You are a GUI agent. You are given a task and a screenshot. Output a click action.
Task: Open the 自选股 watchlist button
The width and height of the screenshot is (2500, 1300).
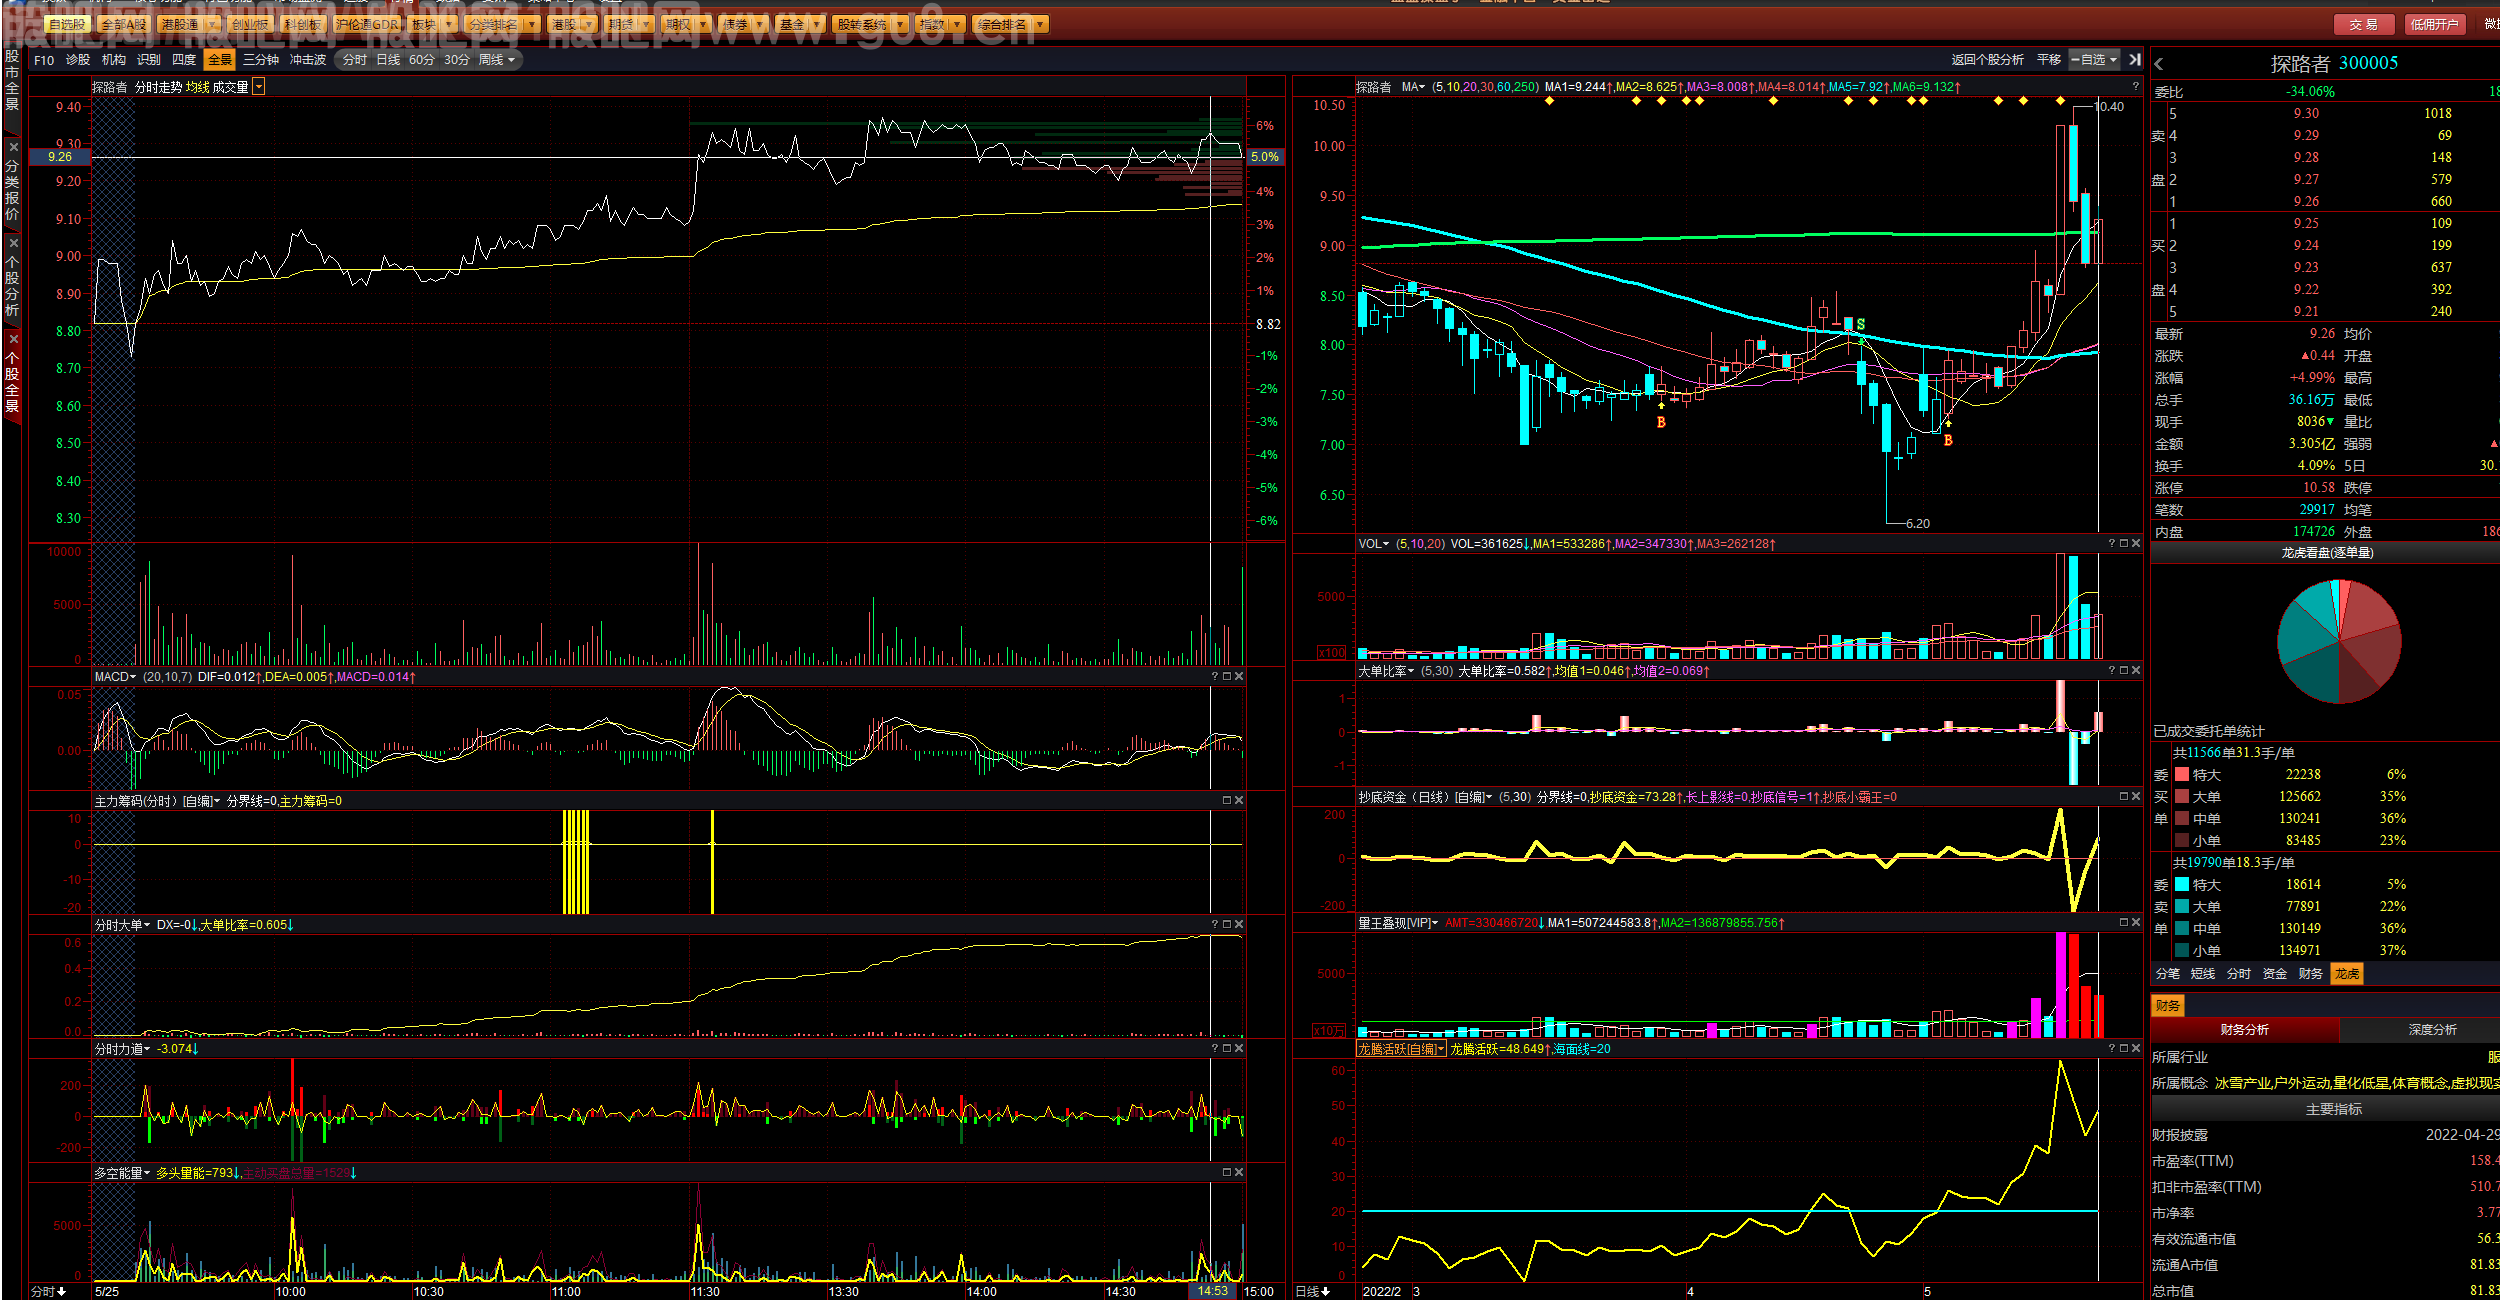pos(67,24)
